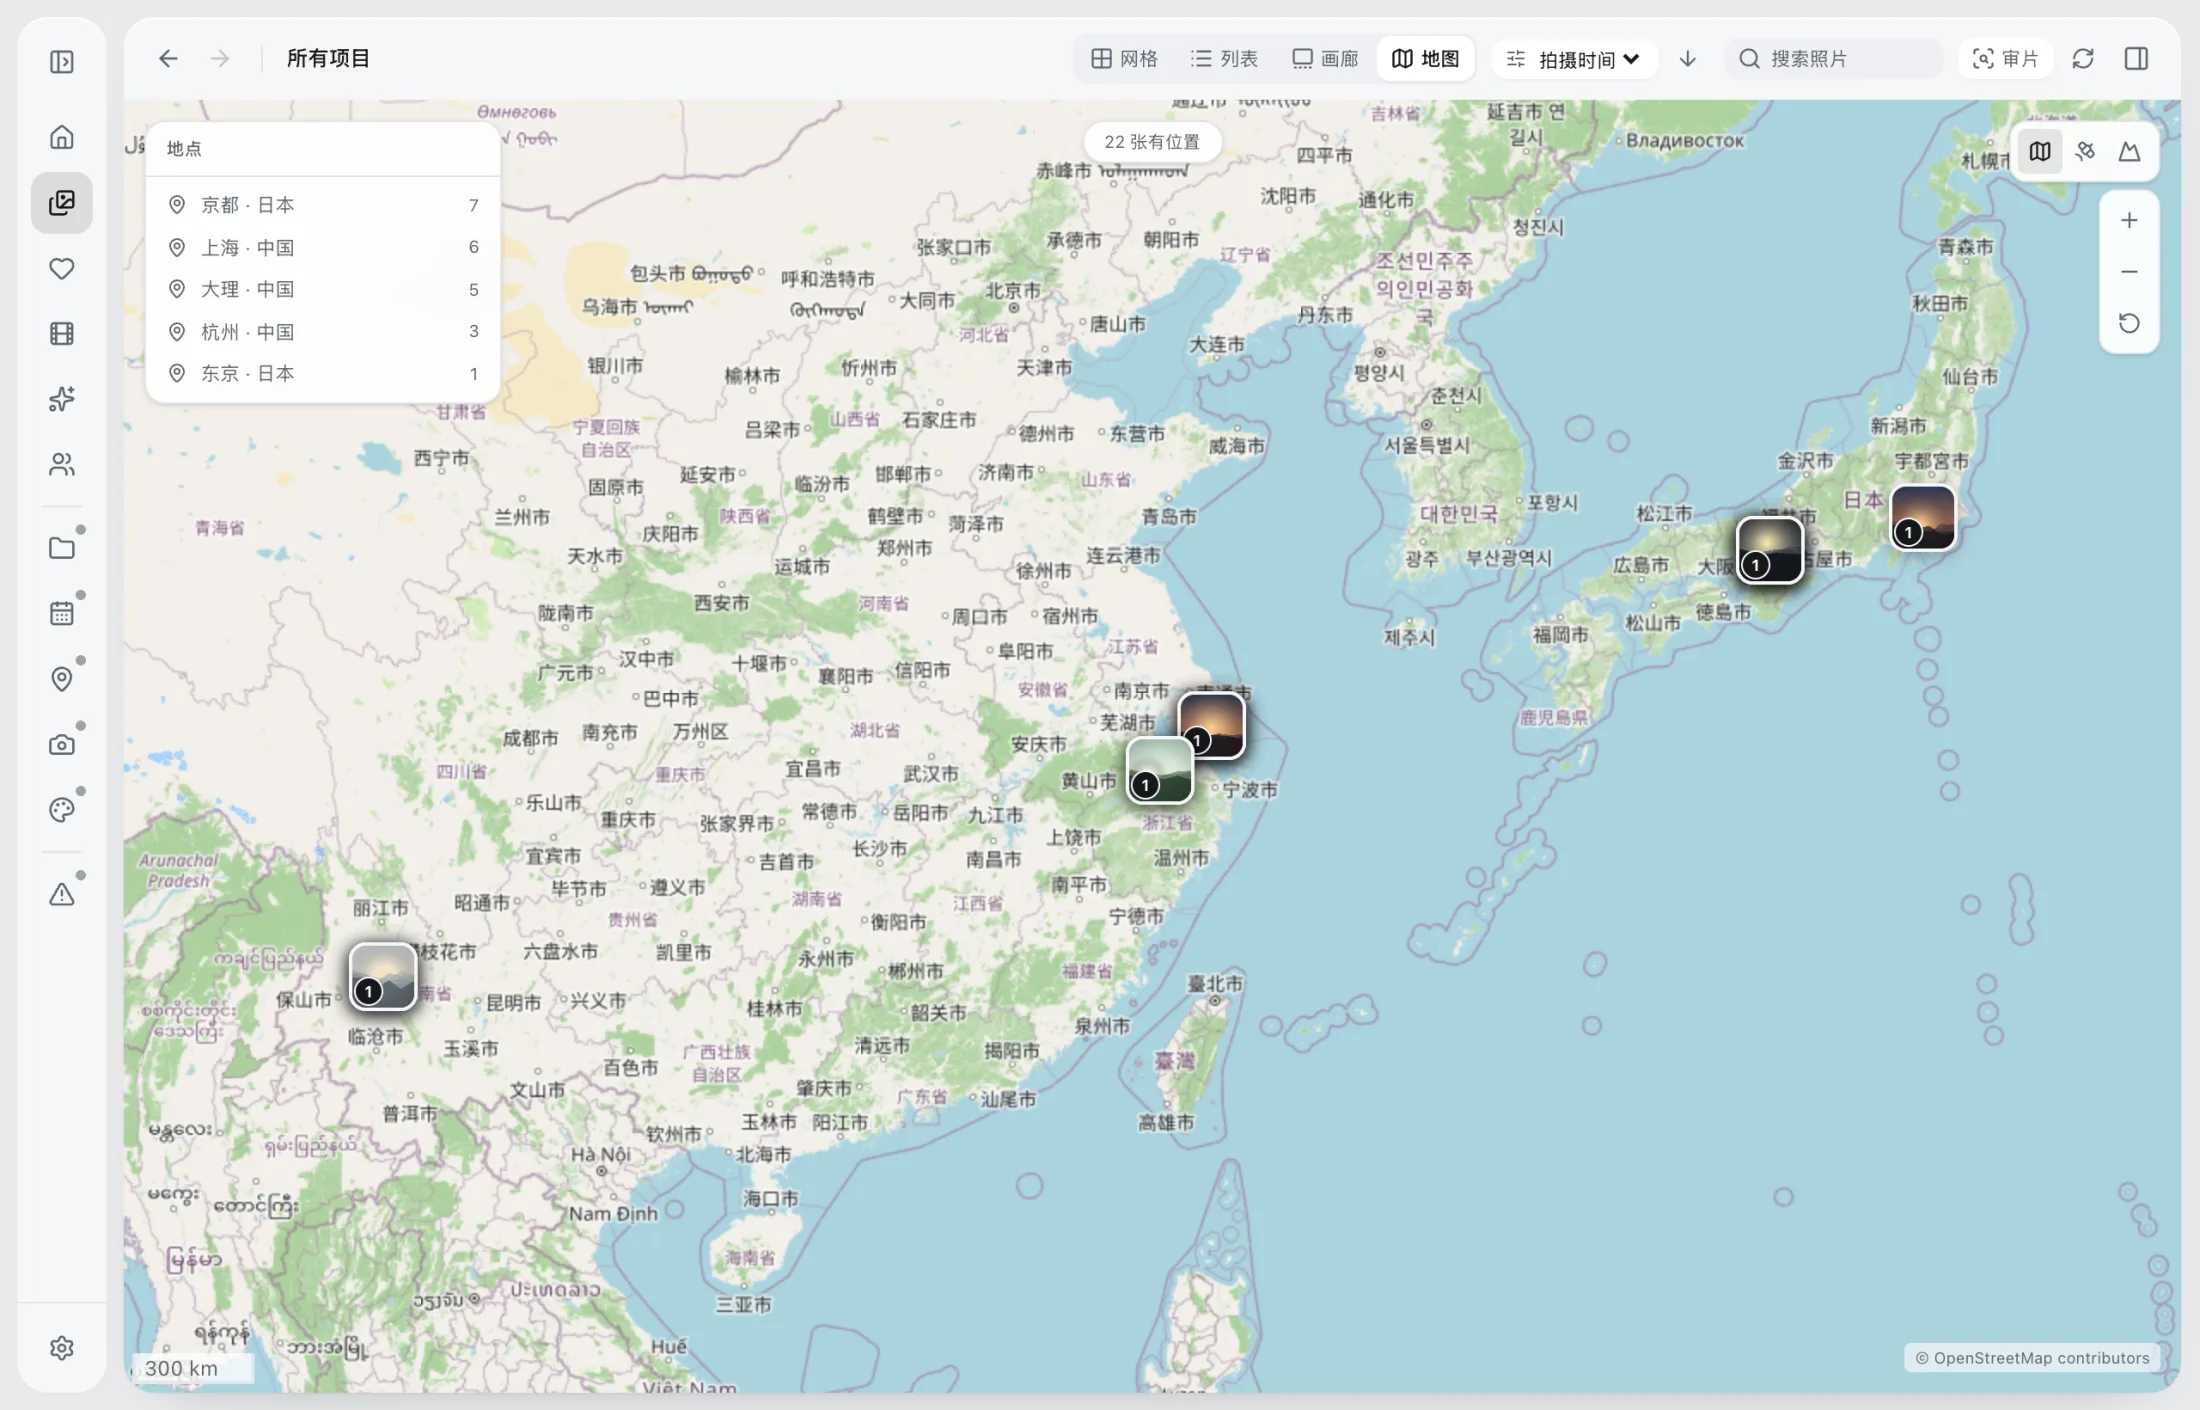Open the warning triangle icon in sidebar
Viewport: 2200px width, 1410px height.
tap(62, 894)
